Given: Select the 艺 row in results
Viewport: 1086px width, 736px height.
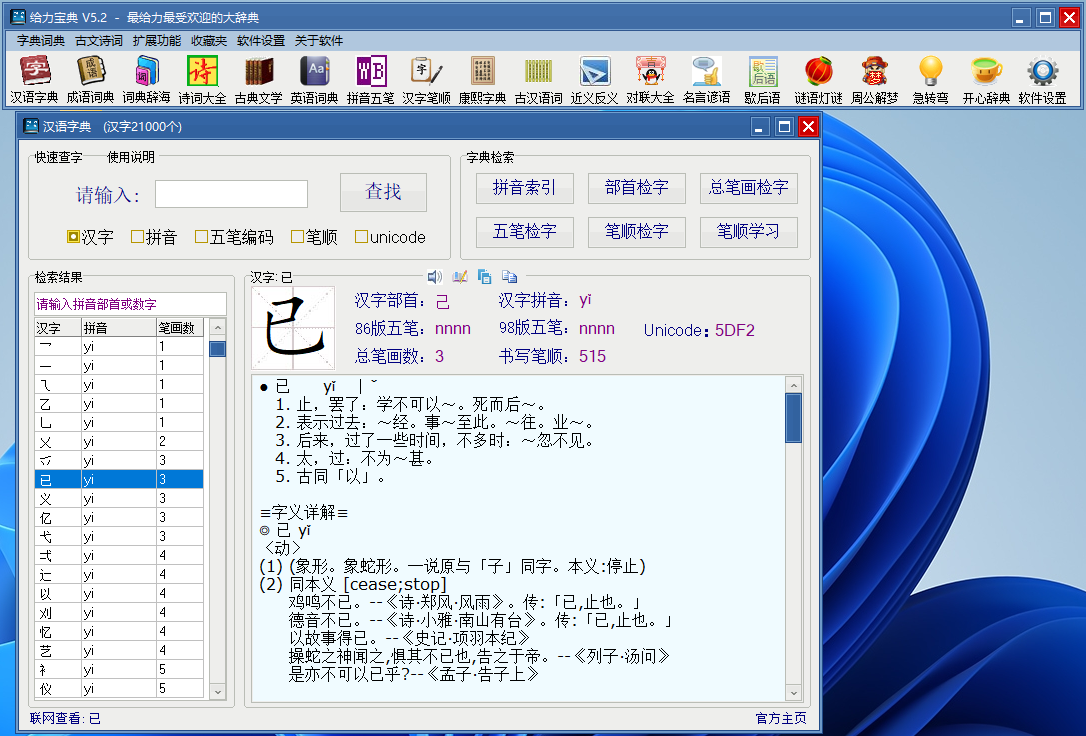Looking at the screenshot, I should coord(119,650).
